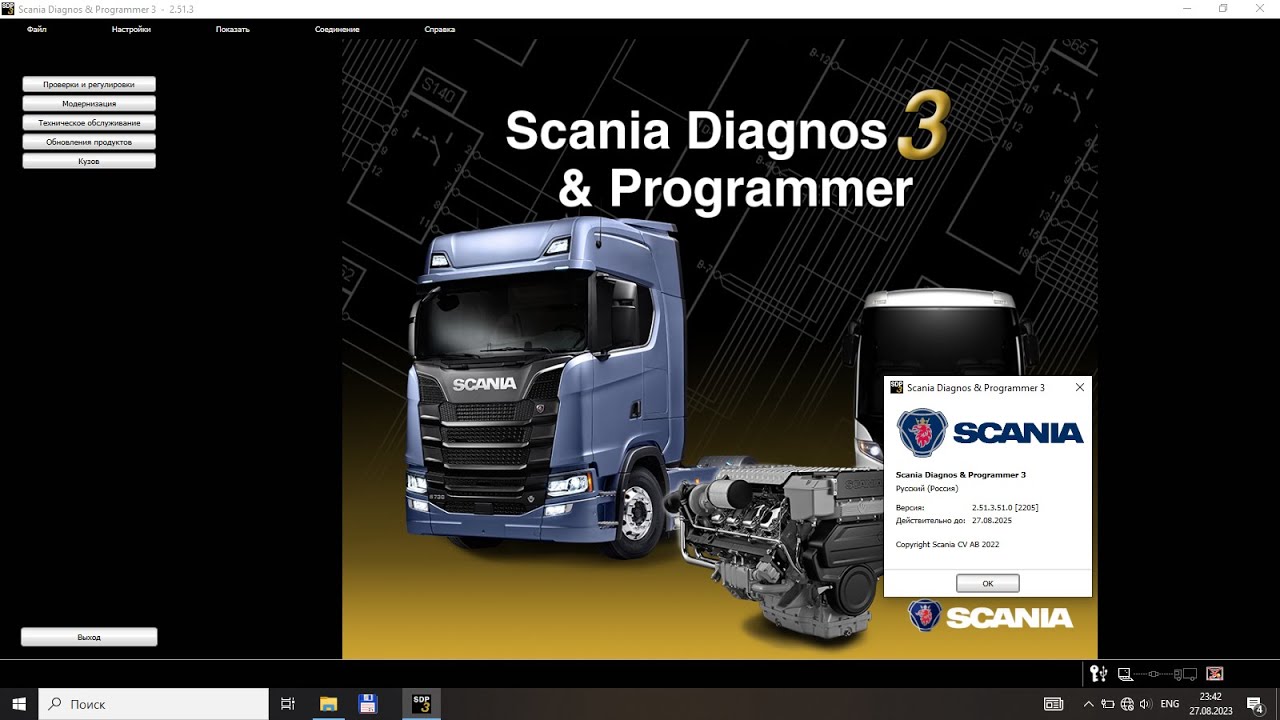Open the Файл menu

click(37, 29)
